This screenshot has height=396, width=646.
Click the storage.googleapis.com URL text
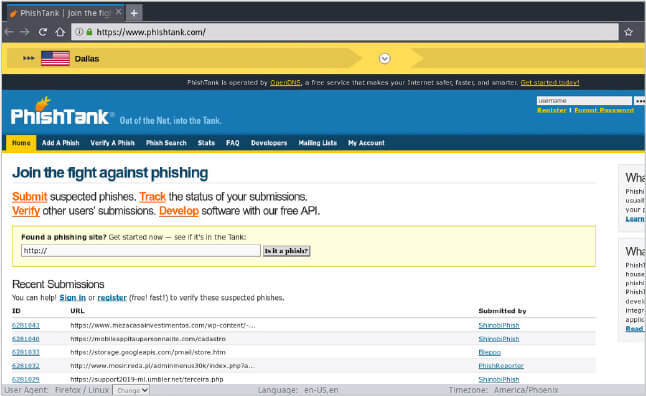pos(148,352)
